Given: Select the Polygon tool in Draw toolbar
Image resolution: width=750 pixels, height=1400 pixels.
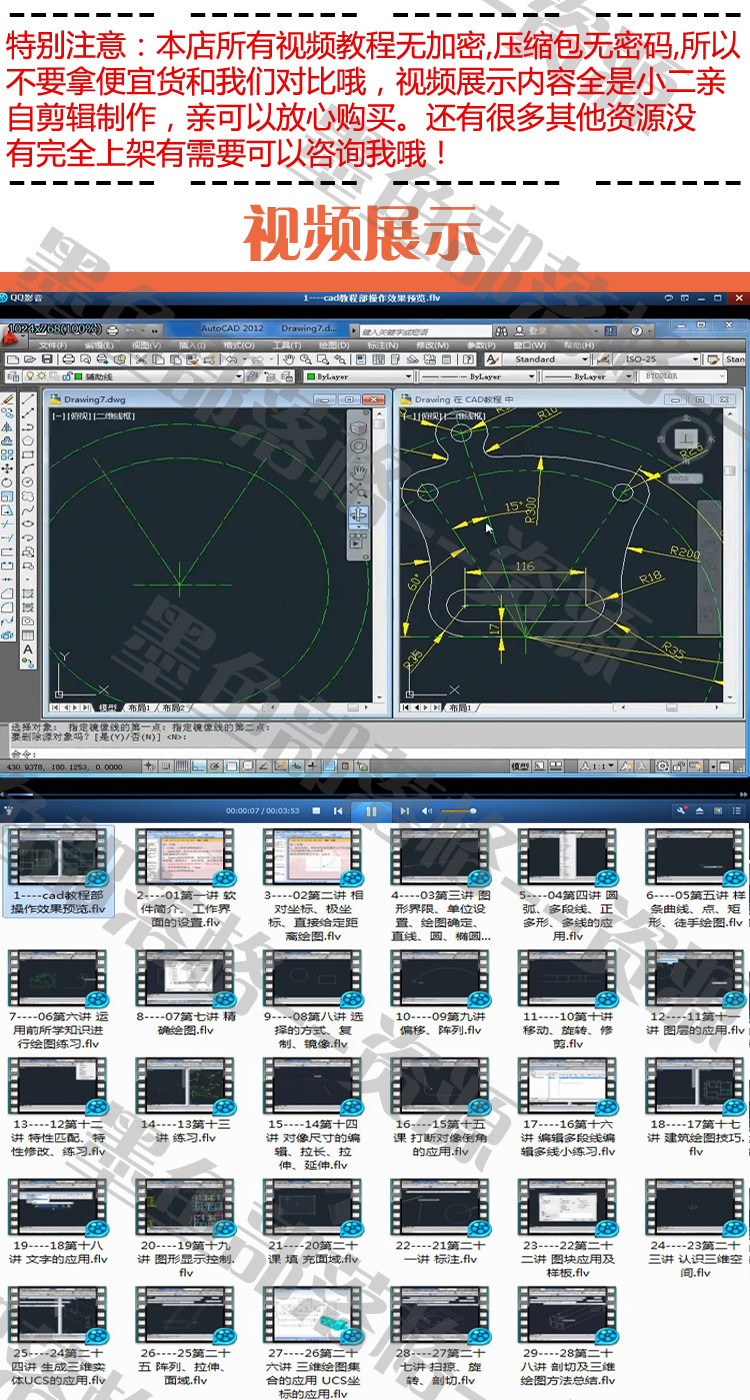Looking at the screenshot, I should coord(28,440).
